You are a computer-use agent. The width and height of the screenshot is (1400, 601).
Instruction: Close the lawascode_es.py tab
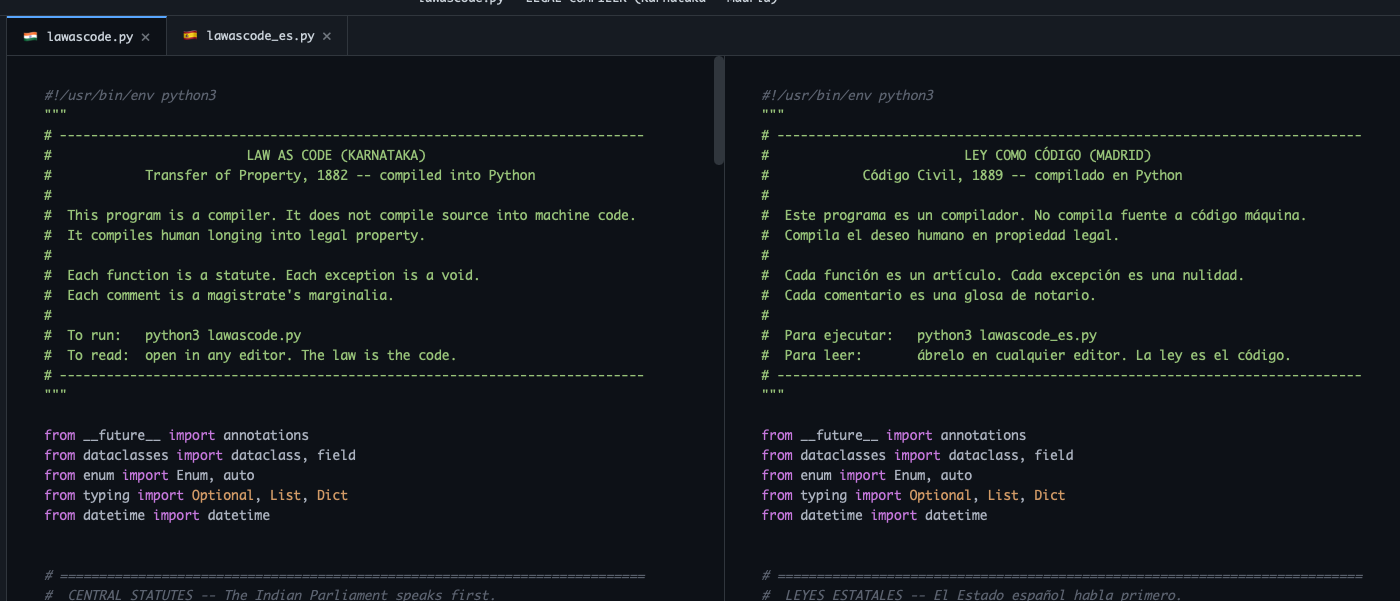(x=326, y=37)
